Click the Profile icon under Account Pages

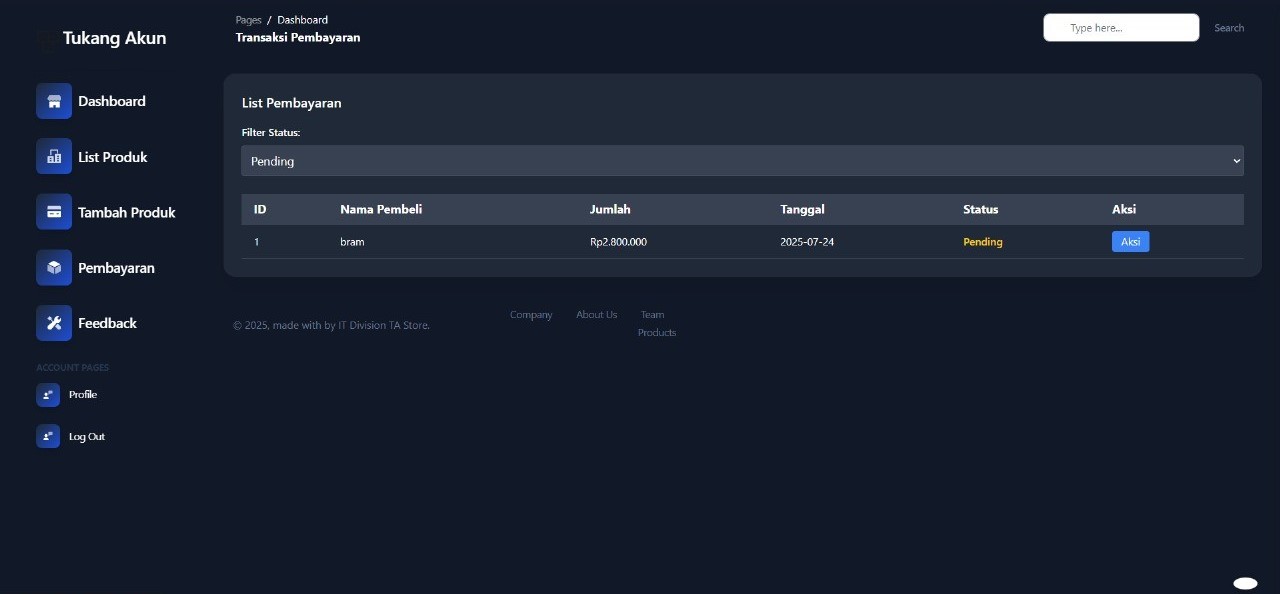(x=48, y=395)
